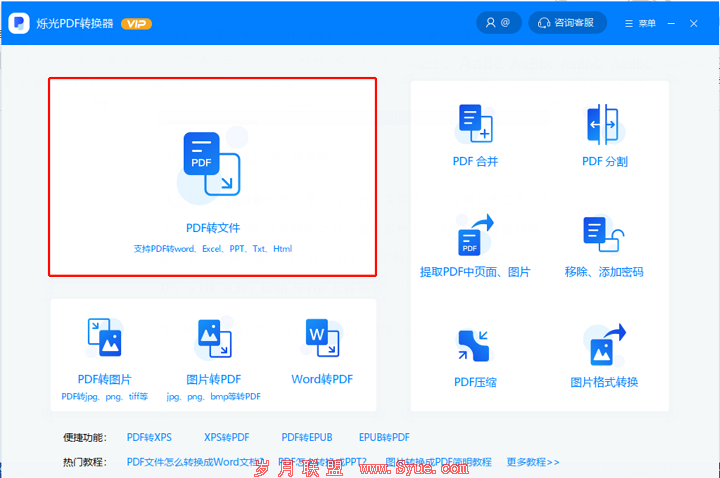Click the PDF 分割 label
Image resolution: width=720 pixels, height=478 pixels.
pos(605,161)
